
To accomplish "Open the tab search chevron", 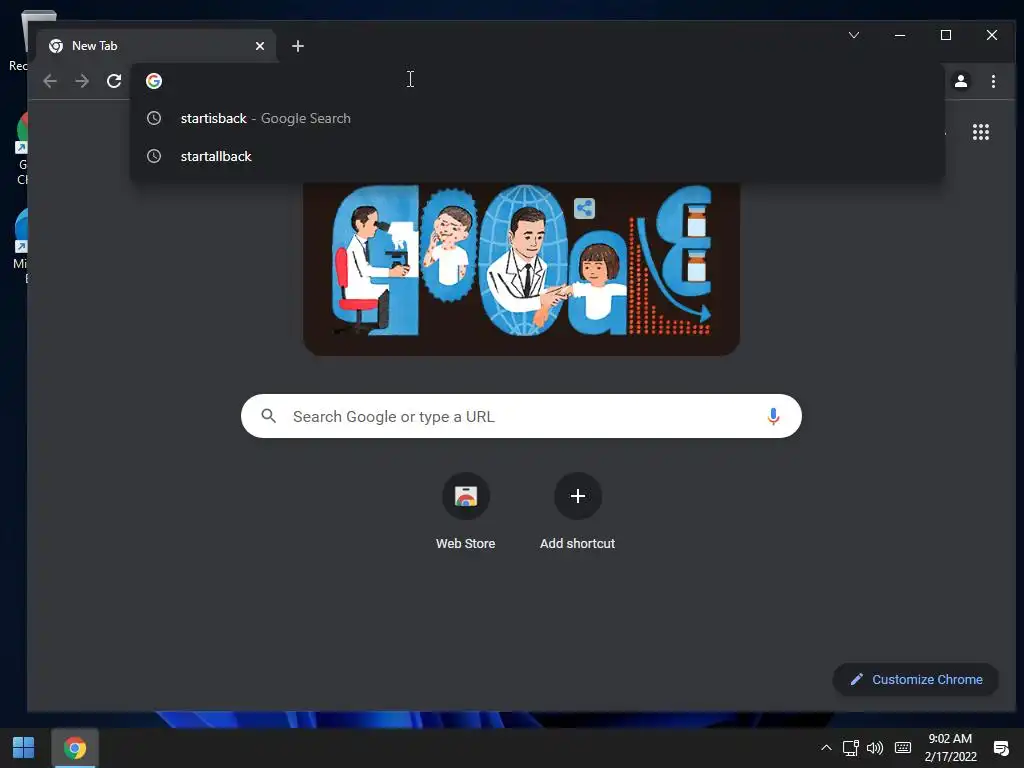I will (x=854, y=35).
